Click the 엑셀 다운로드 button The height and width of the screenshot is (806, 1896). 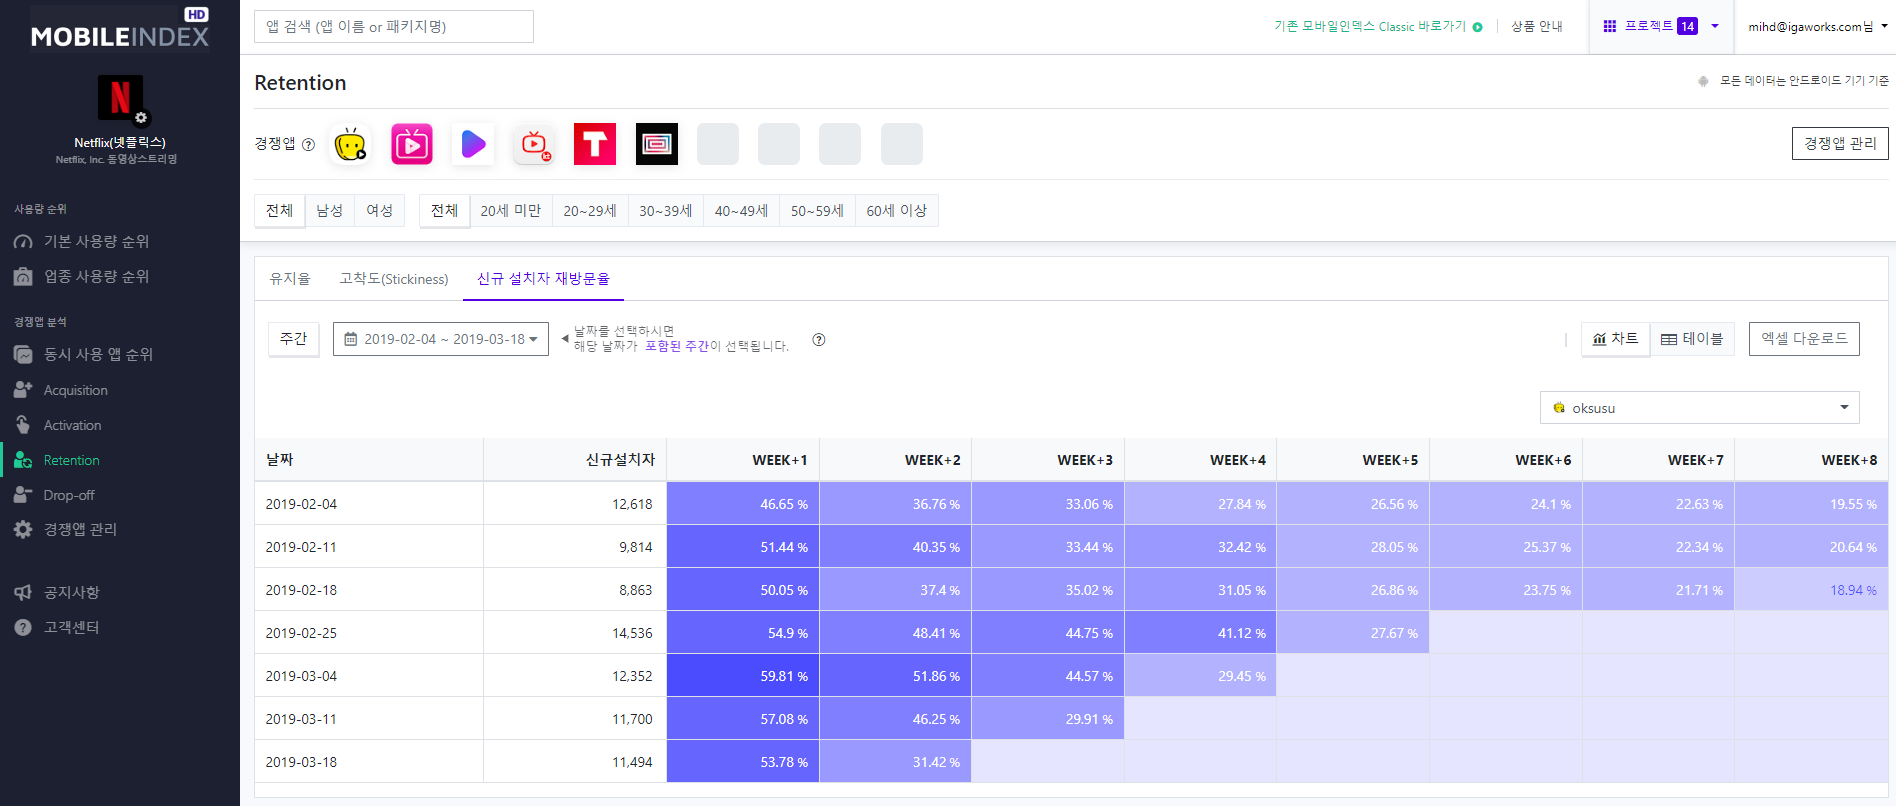(x=1805, y=339)
